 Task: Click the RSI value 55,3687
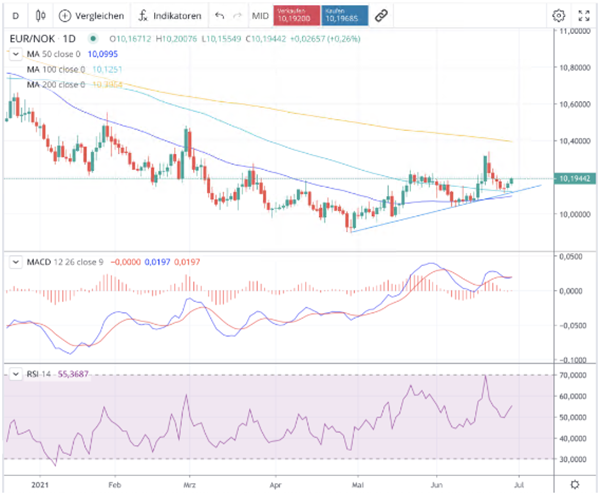pos(73,374)
